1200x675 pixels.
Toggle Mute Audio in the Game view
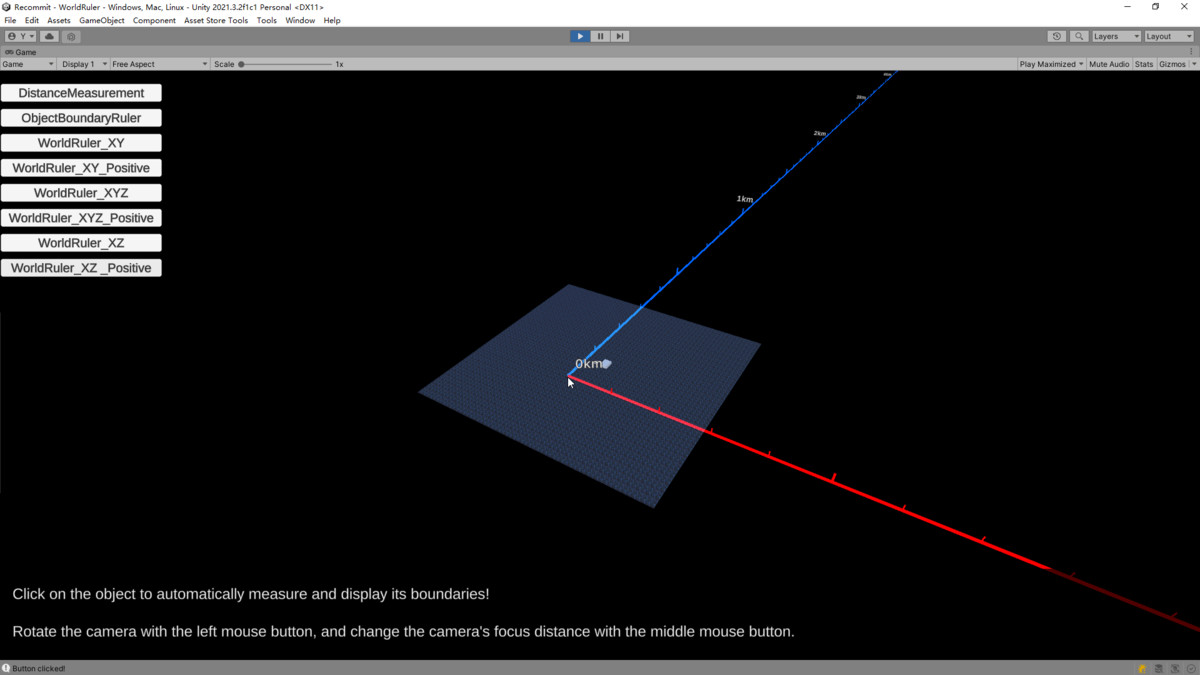(x=1109, y=64)
